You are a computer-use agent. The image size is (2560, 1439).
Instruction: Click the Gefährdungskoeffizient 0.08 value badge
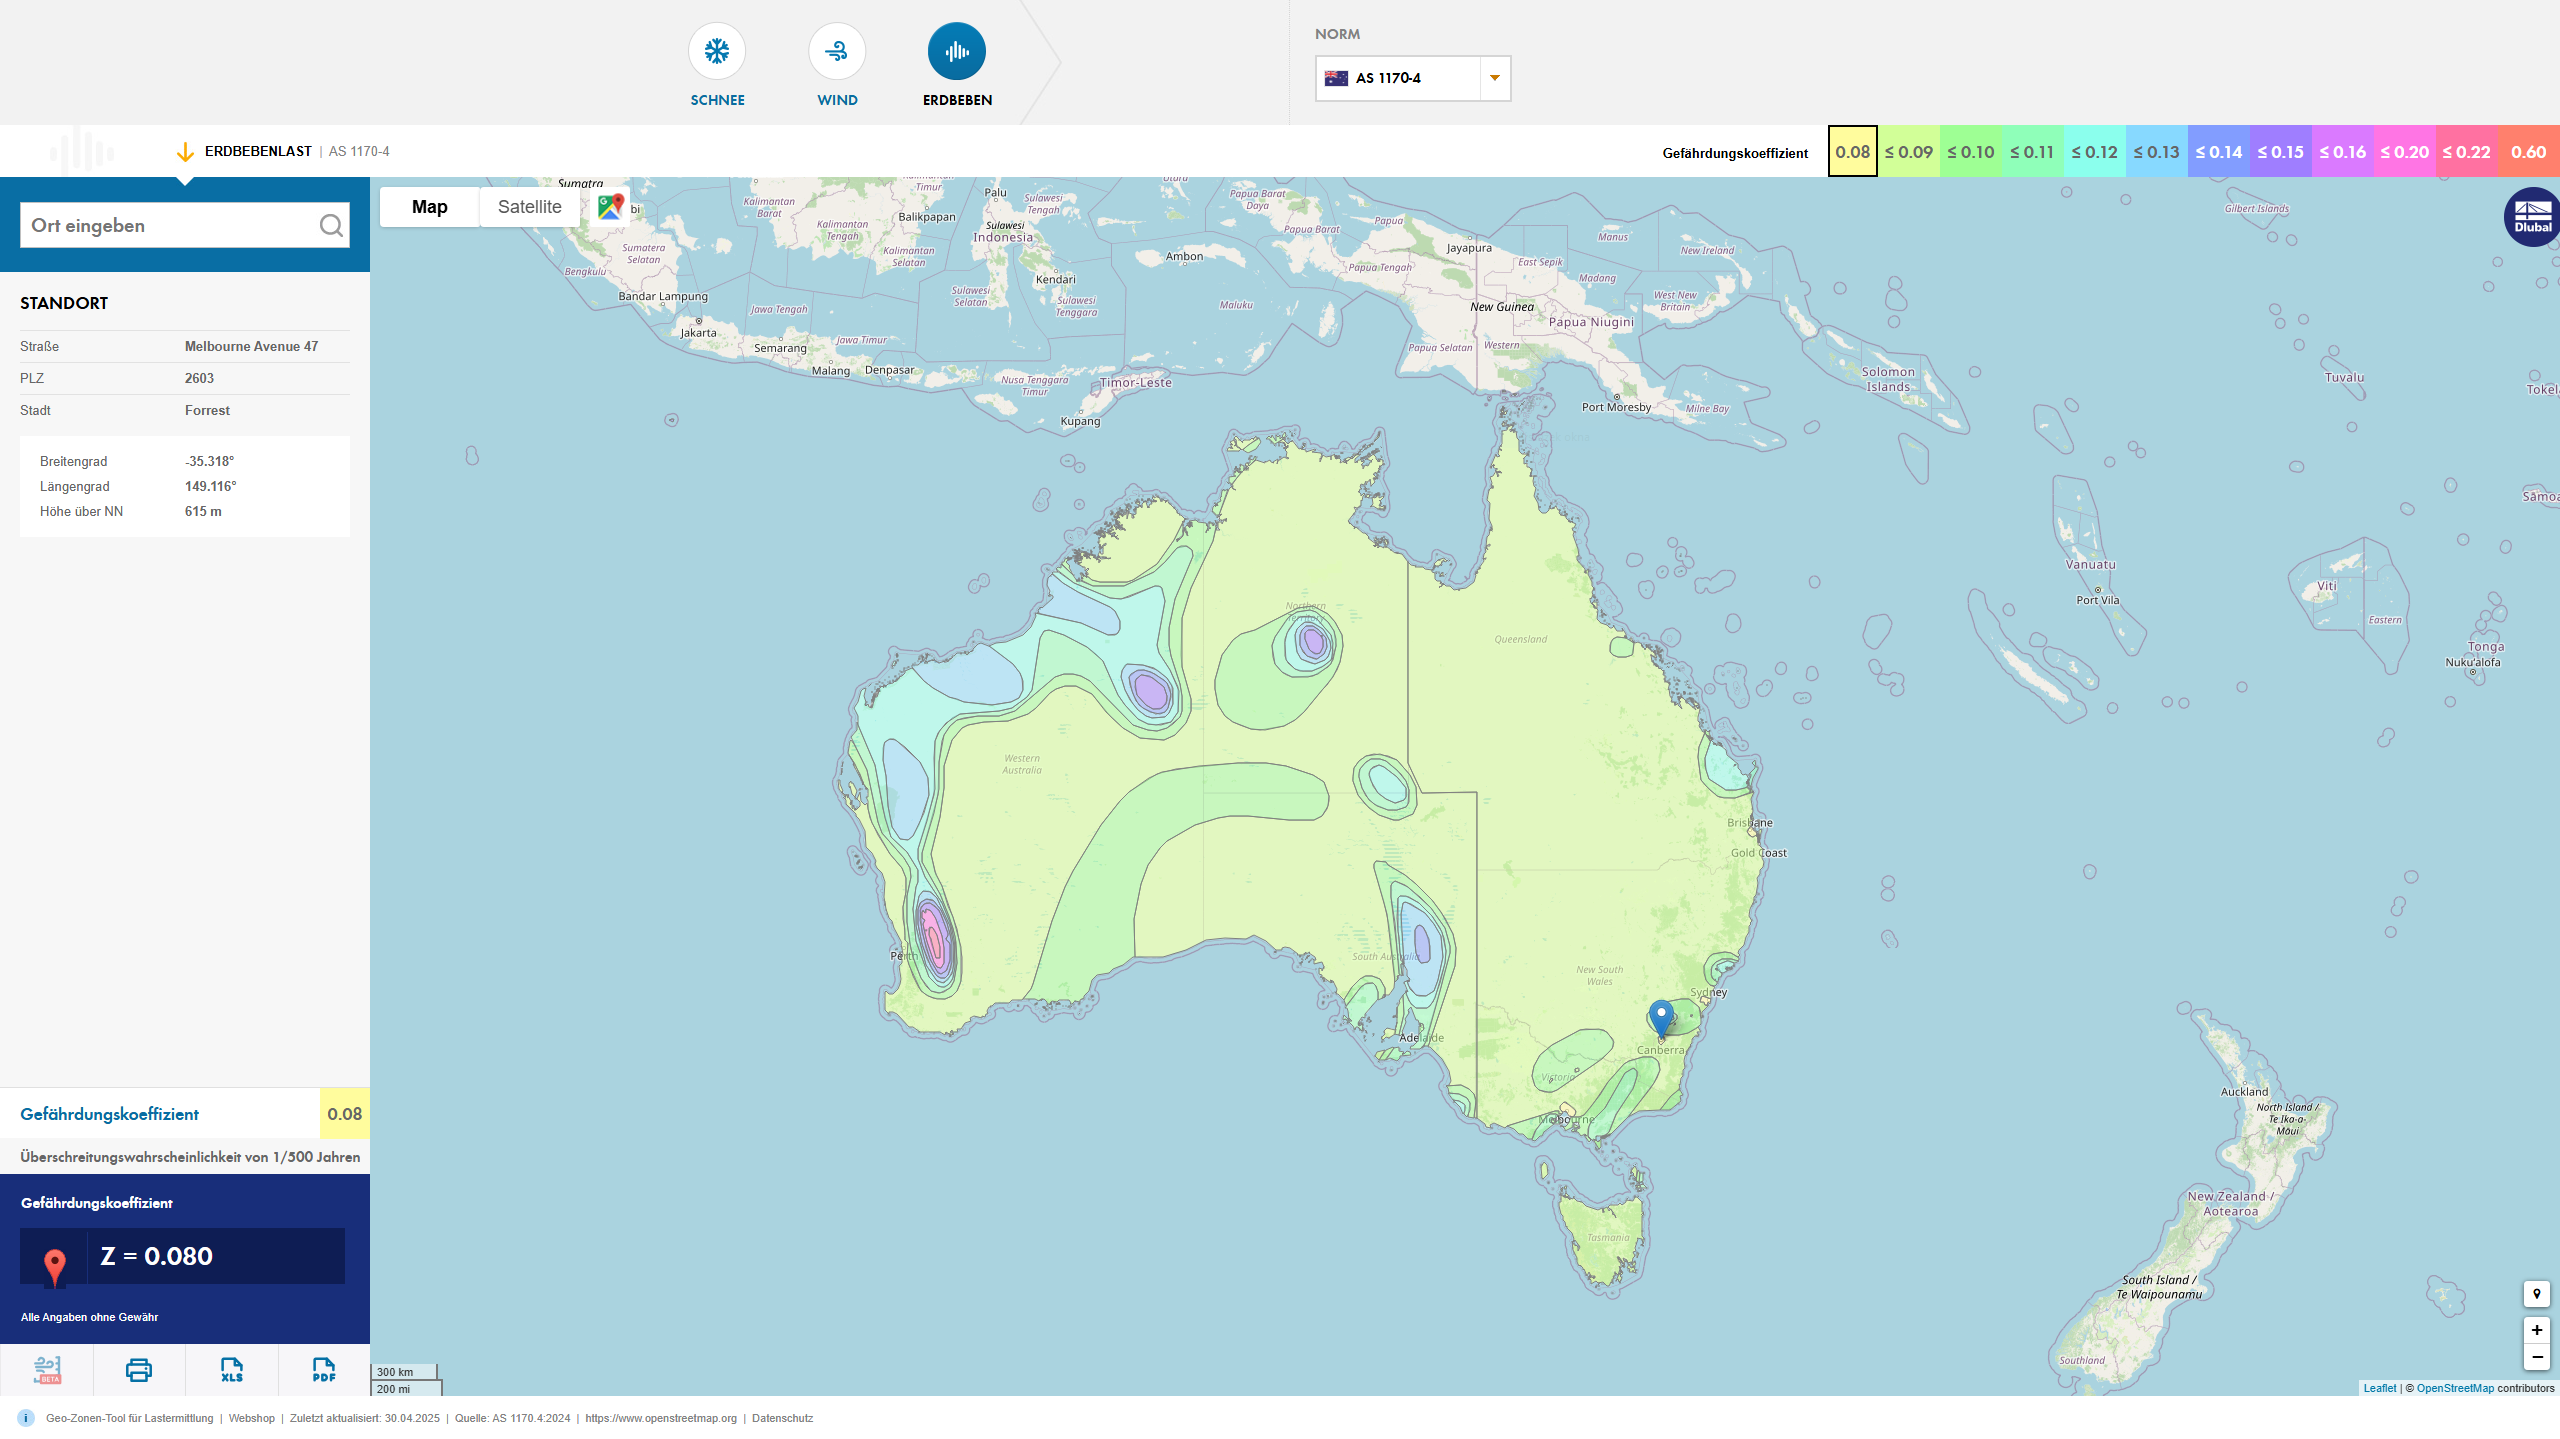[x=344, y=1114]
